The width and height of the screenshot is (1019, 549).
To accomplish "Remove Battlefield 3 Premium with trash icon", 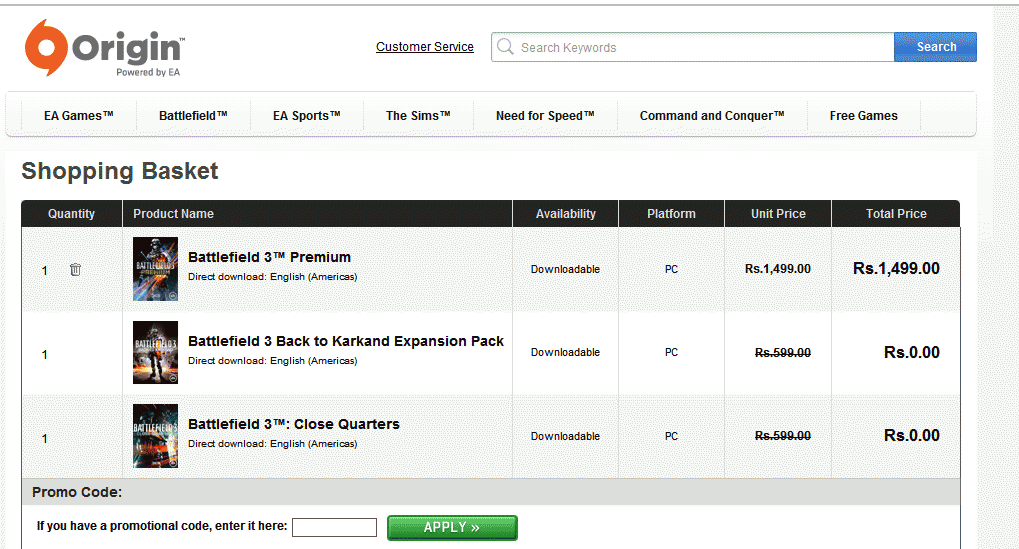I will 75,270.
